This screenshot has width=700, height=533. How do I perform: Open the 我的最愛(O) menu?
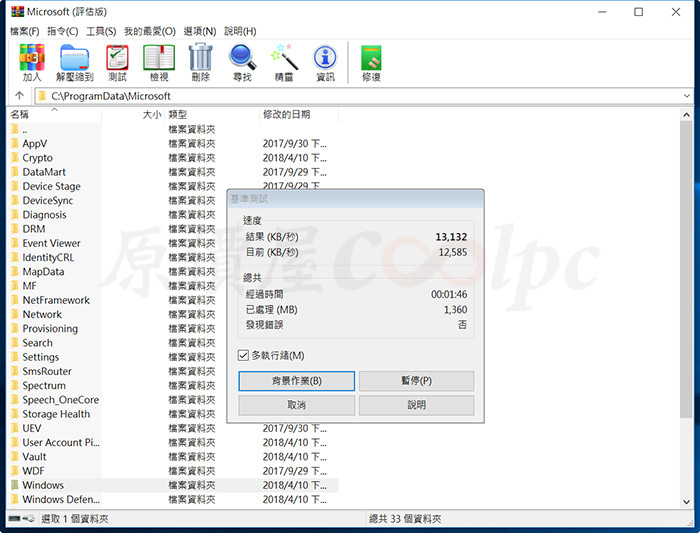150,31
